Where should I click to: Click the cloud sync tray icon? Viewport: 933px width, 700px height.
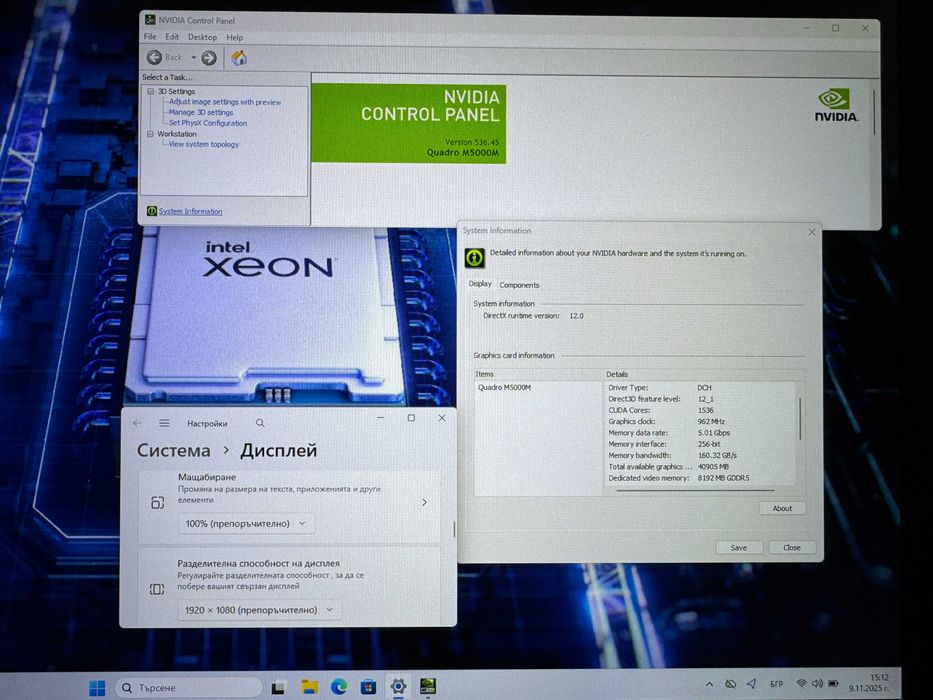coord(730,685)
